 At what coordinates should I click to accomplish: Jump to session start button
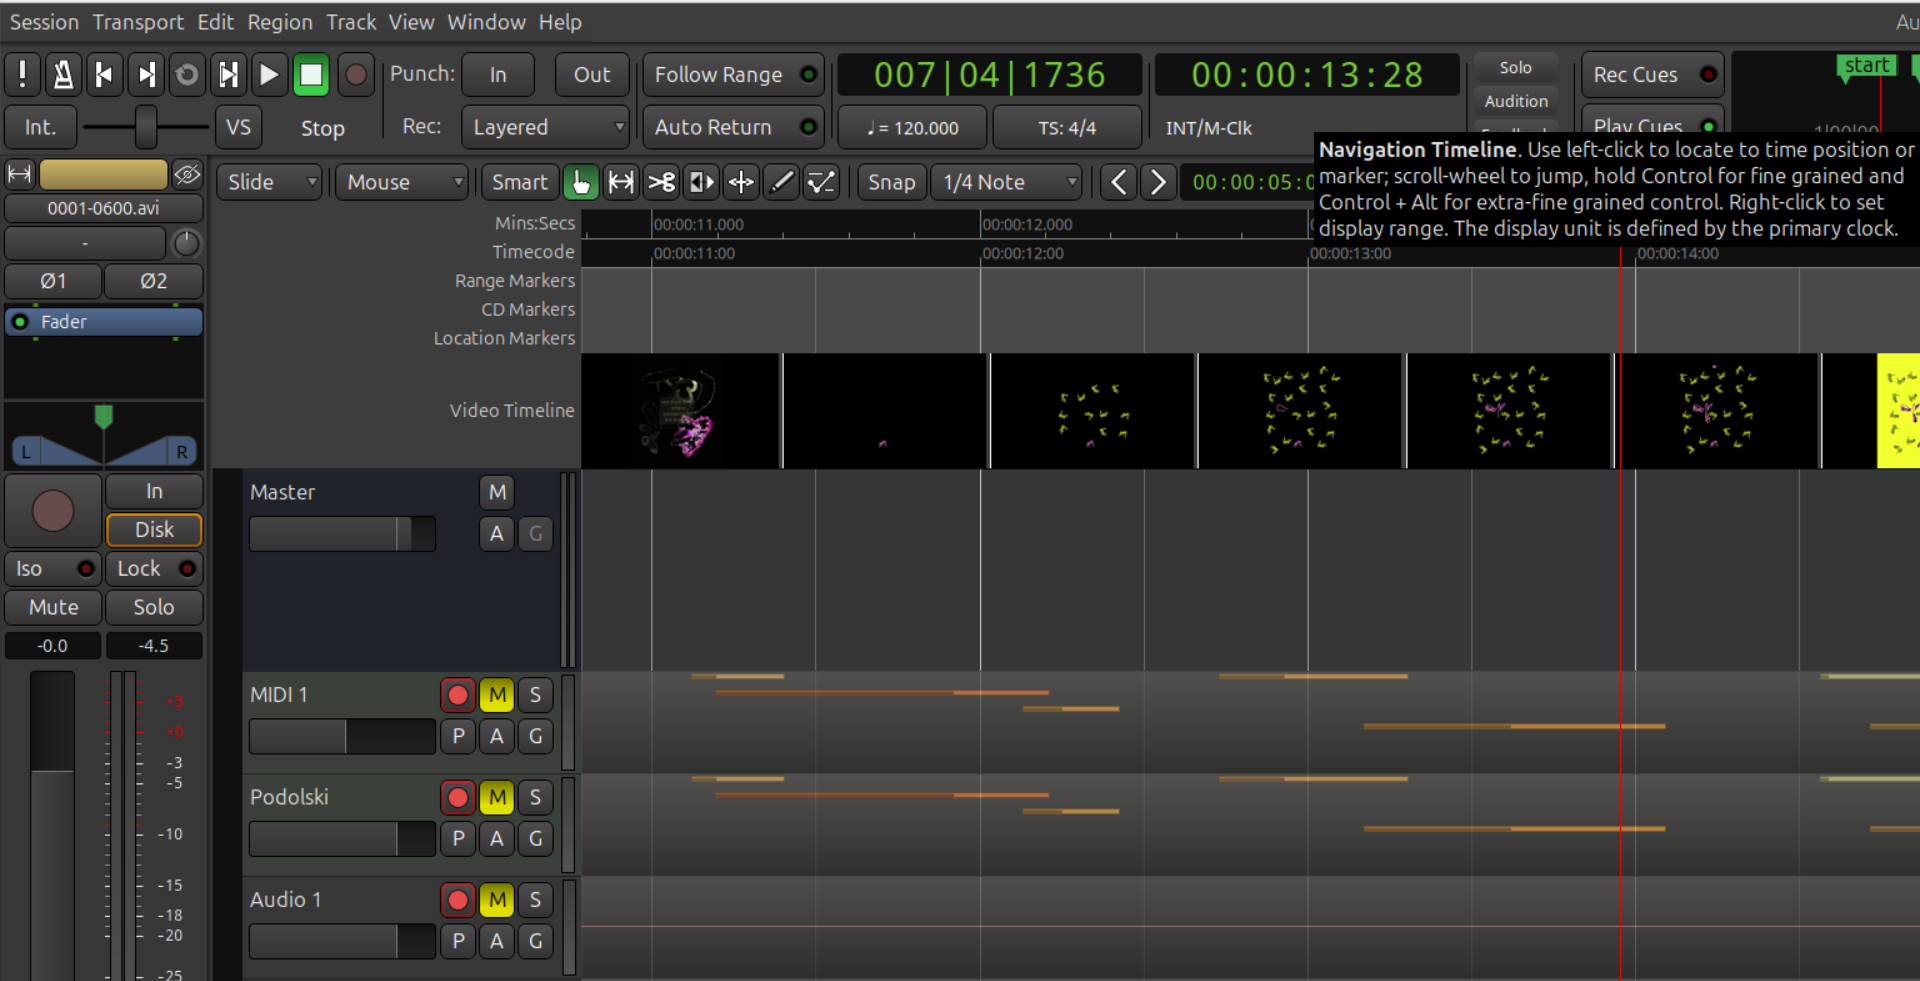(x=104, y=75)
